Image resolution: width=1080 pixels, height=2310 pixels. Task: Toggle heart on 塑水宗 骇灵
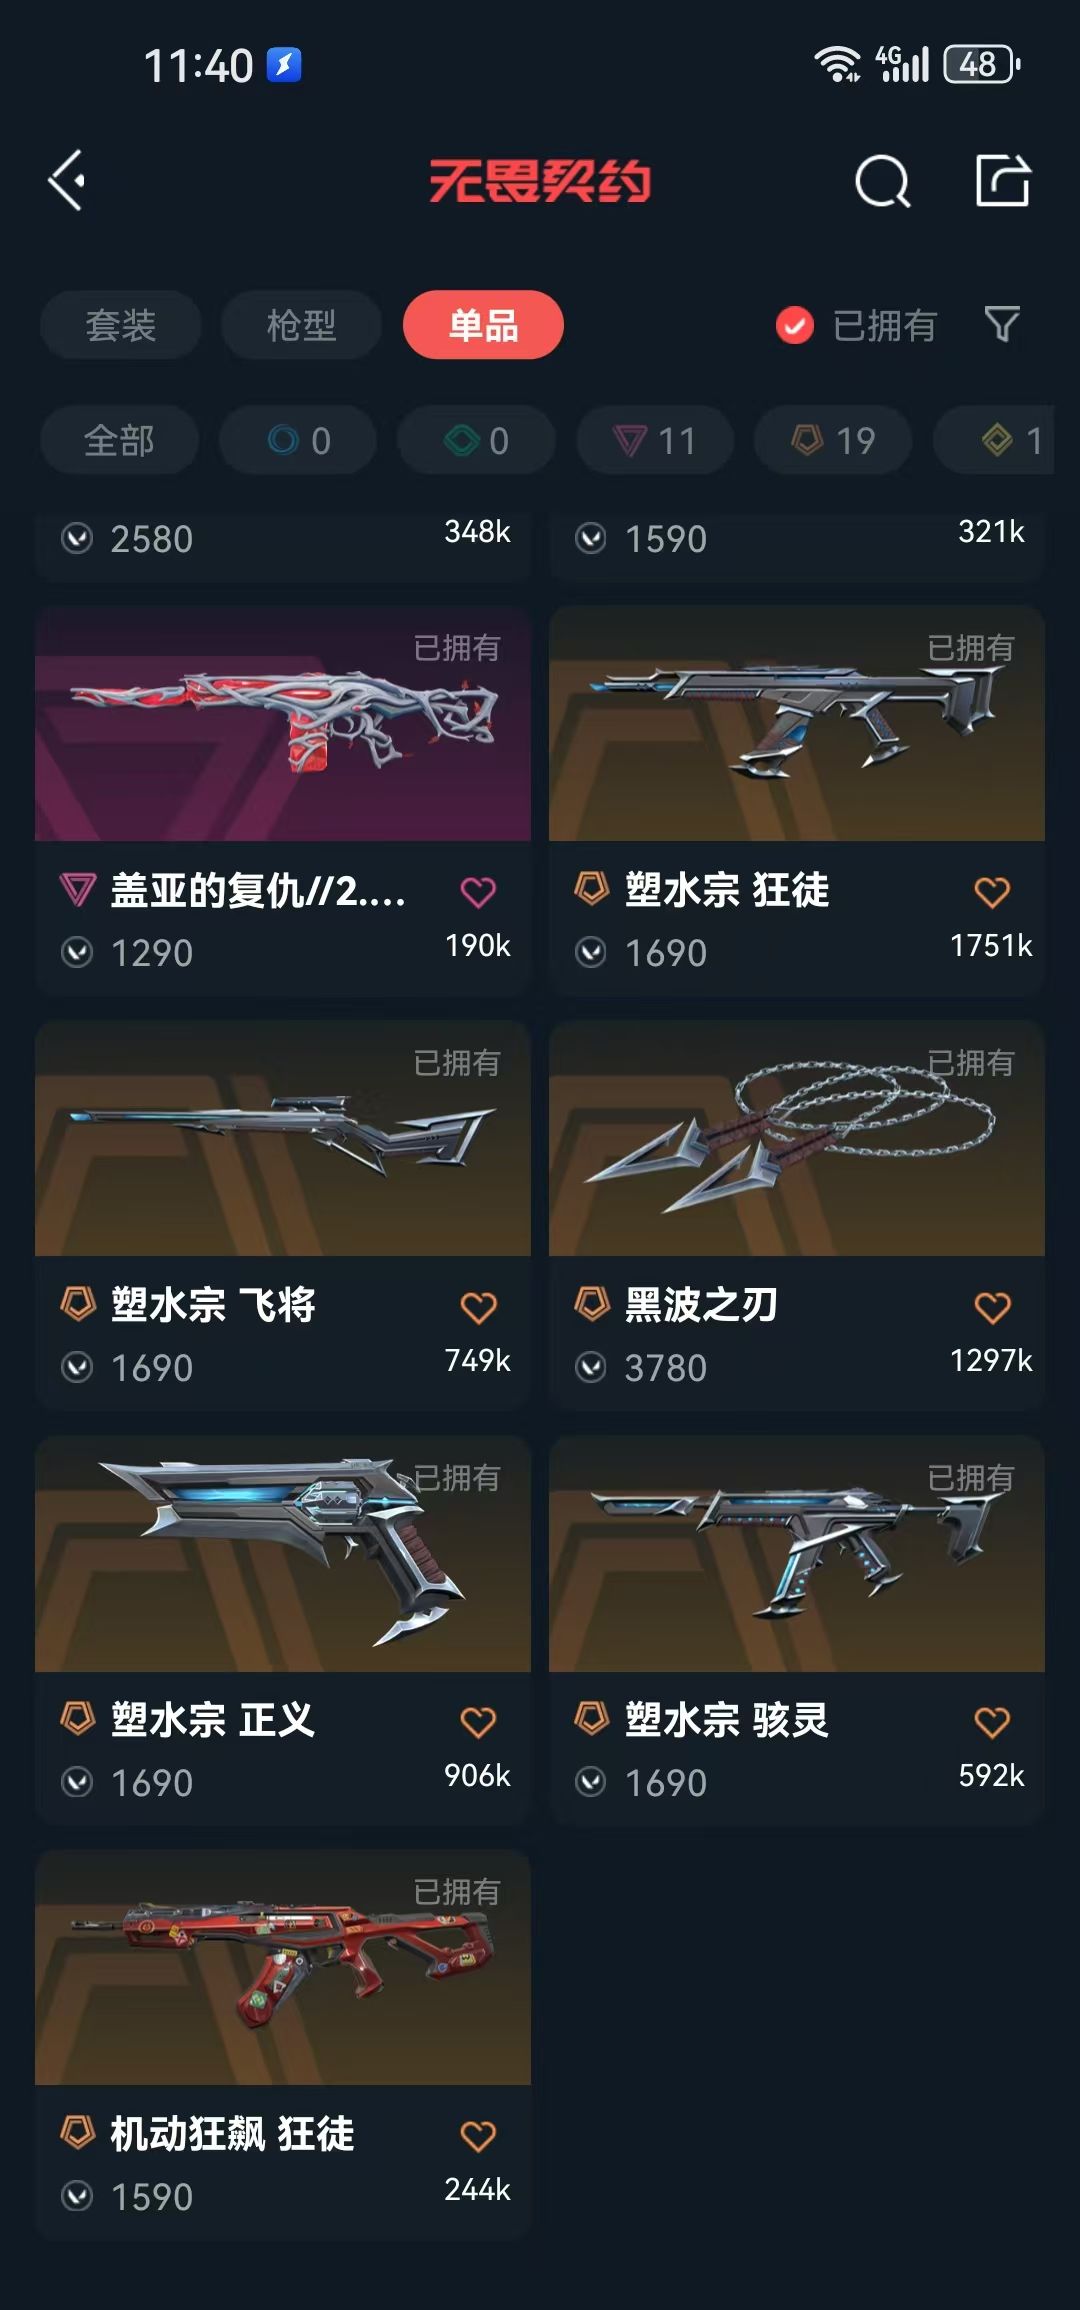coord(992,1721)
